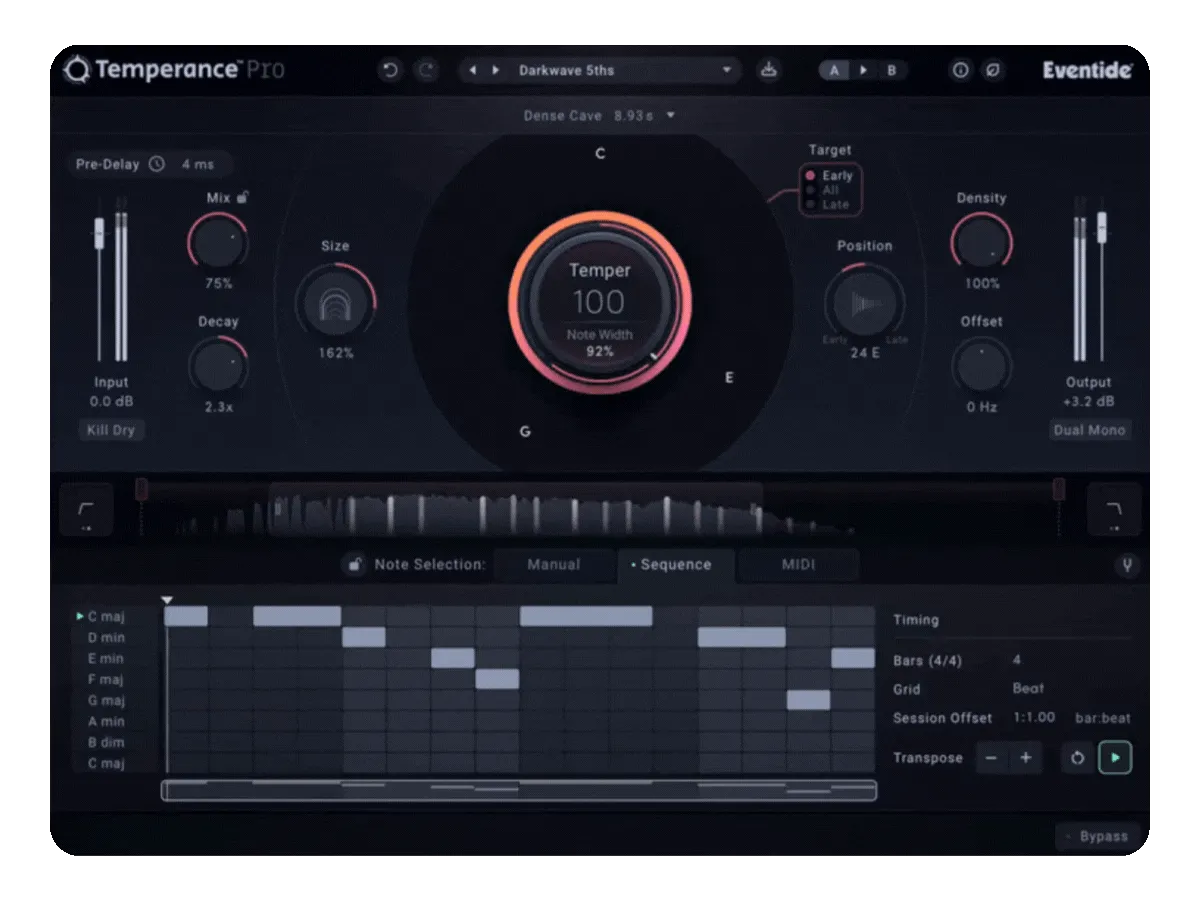This screenshot has width=1200, height=900.
Task: Click the Temperance Pro logo
Action: click(x=176, y=70)
